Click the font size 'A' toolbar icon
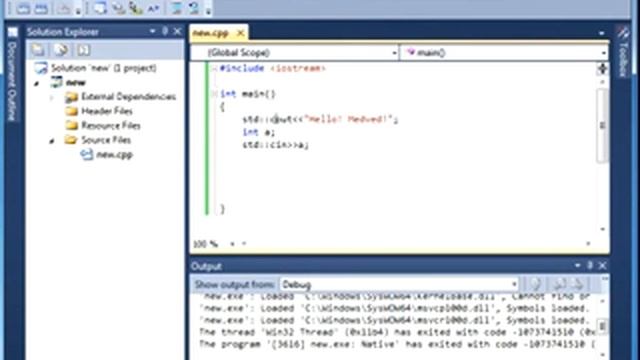 [153, 8]
